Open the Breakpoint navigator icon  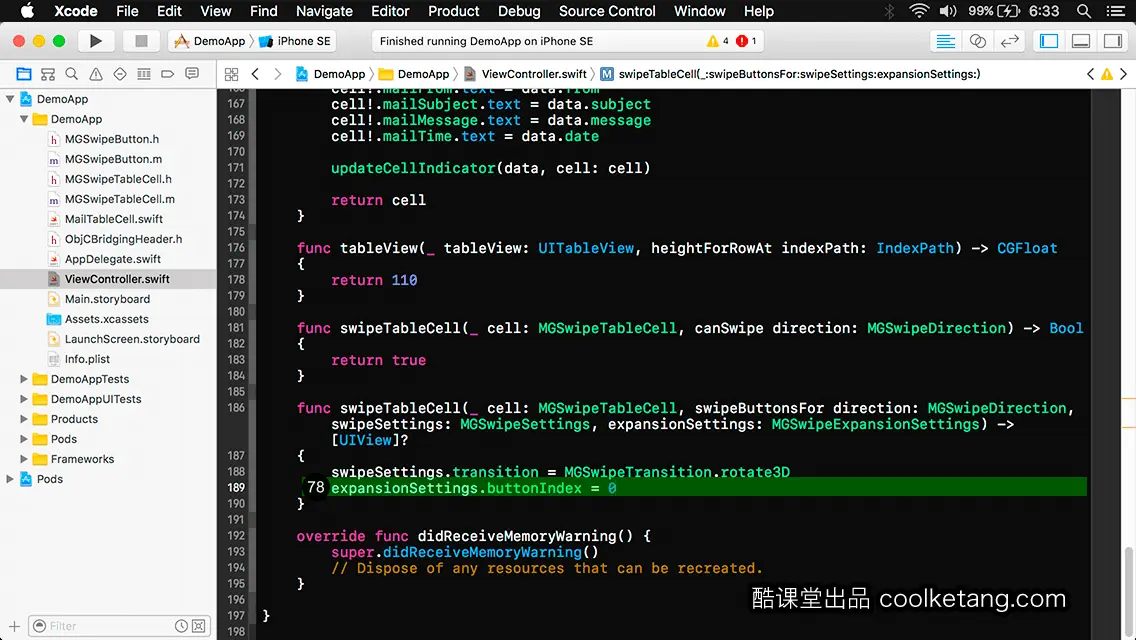pos(168,74)
